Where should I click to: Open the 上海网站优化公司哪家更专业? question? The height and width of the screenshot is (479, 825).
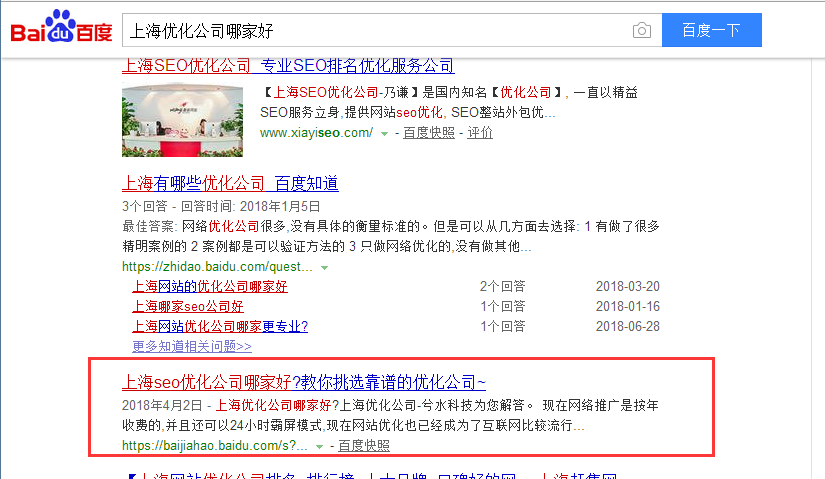(220, 327)
